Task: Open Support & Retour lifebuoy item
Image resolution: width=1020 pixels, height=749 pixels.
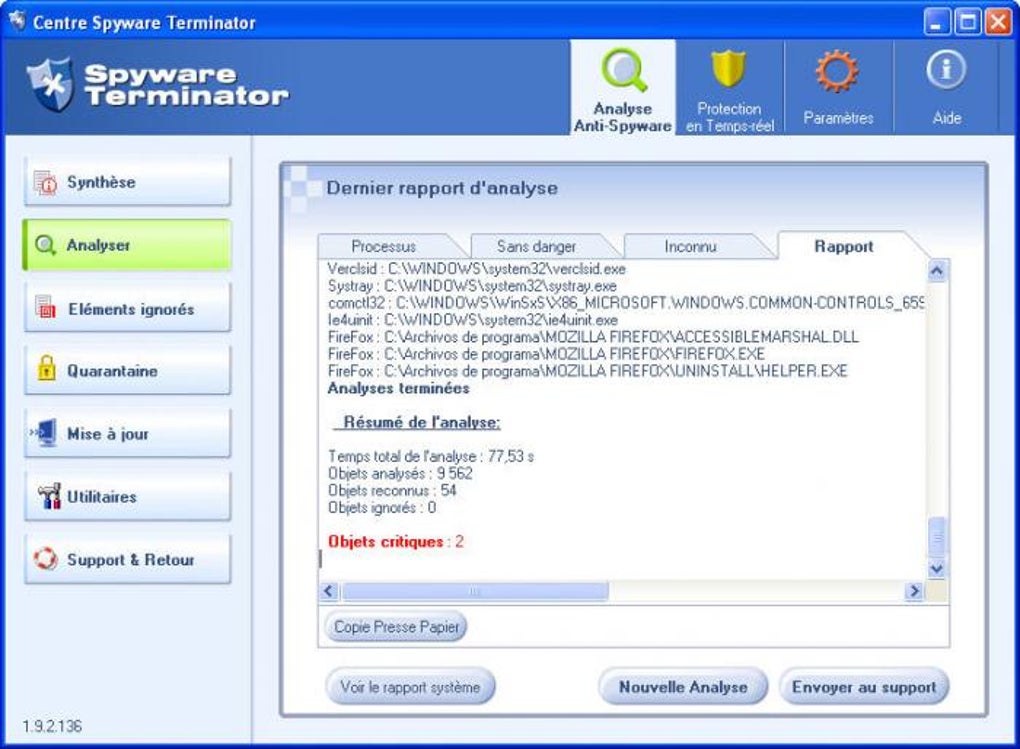Action: tap(128, 559)
